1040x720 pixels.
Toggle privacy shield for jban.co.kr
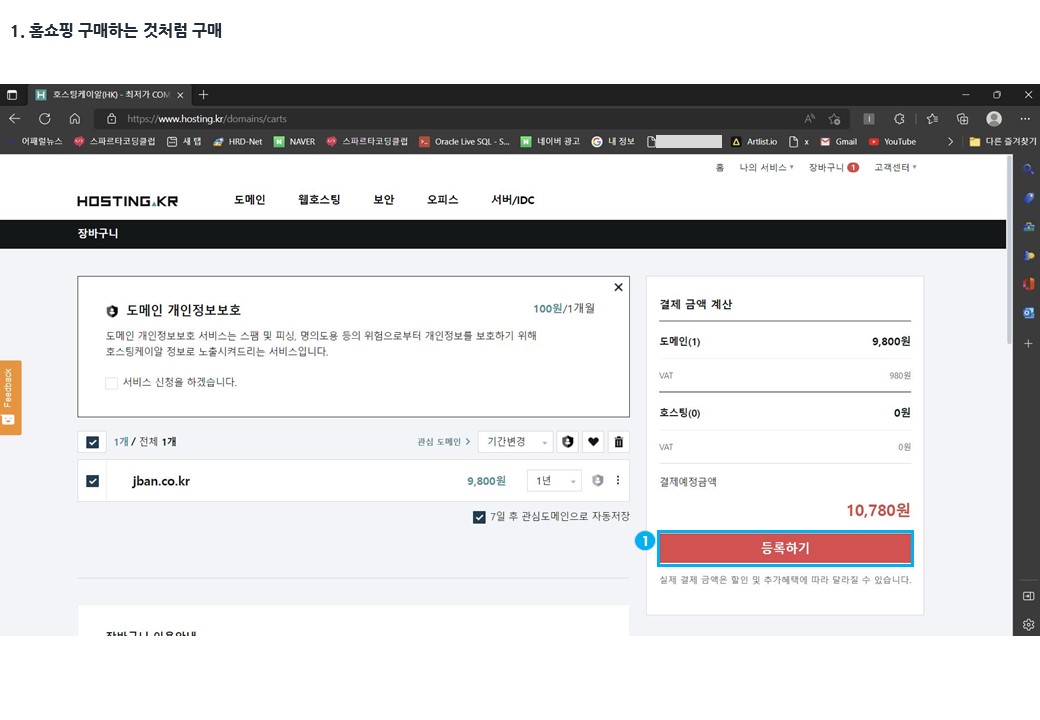[598, 481]
